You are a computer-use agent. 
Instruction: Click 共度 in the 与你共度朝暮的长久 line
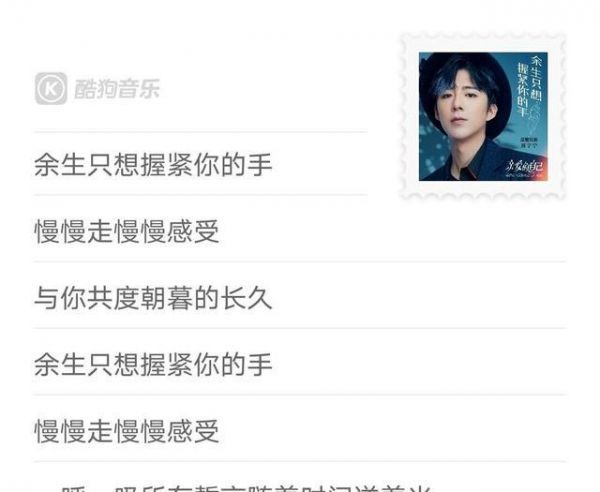coord(113,298)
